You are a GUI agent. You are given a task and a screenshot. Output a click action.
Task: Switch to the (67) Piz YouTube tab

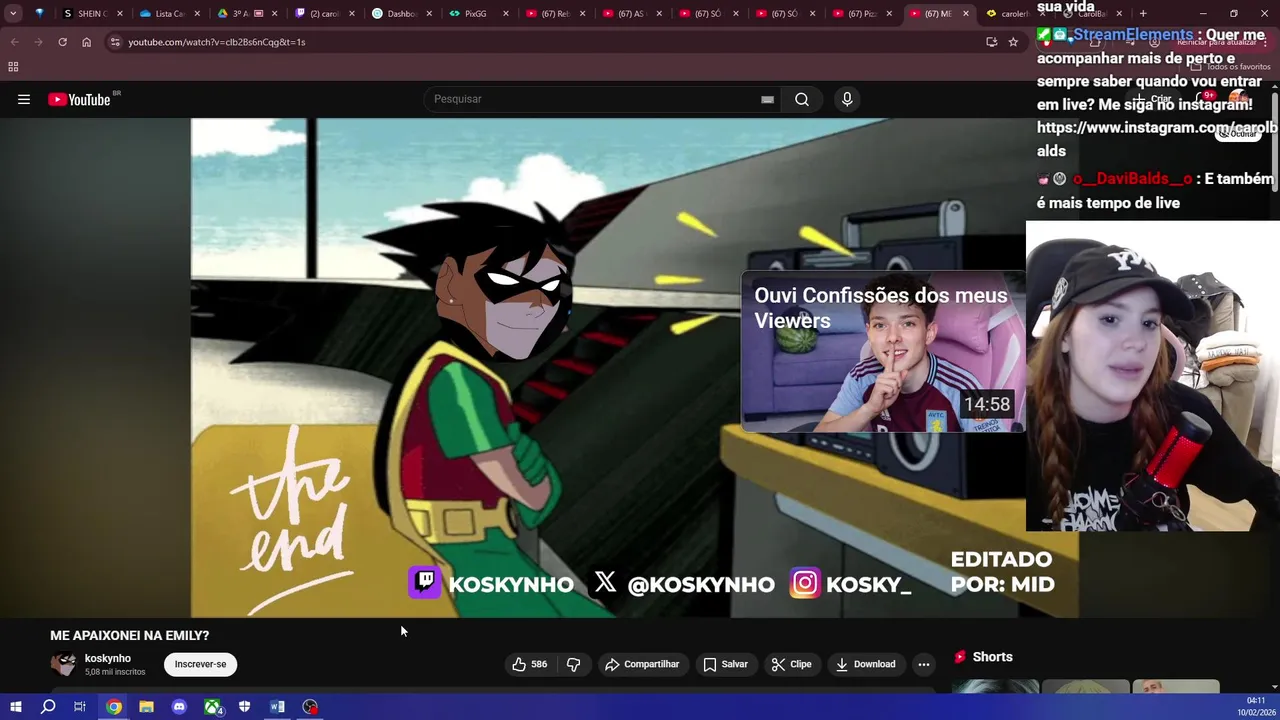coord(860,14)
